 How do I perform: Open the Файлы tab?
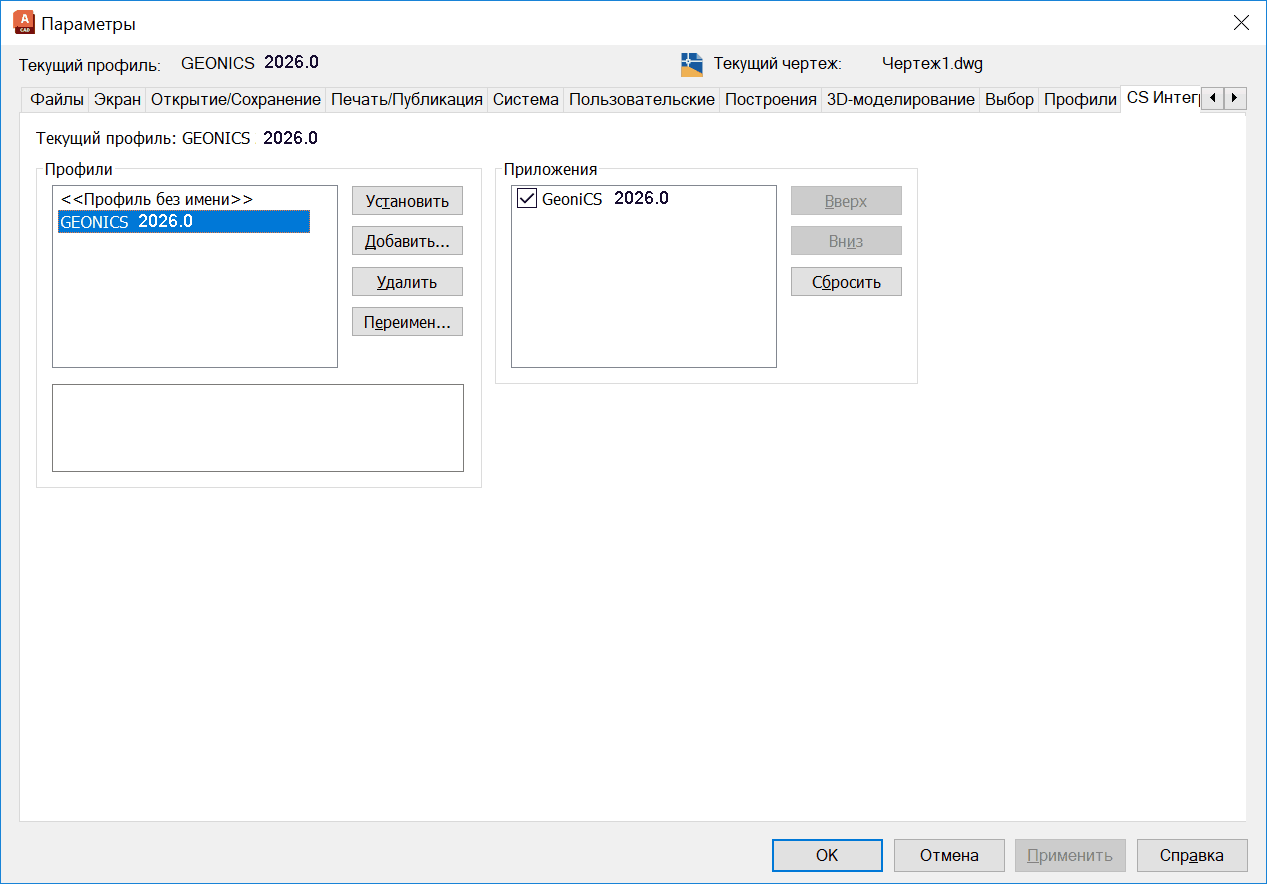tap(56, 99)
